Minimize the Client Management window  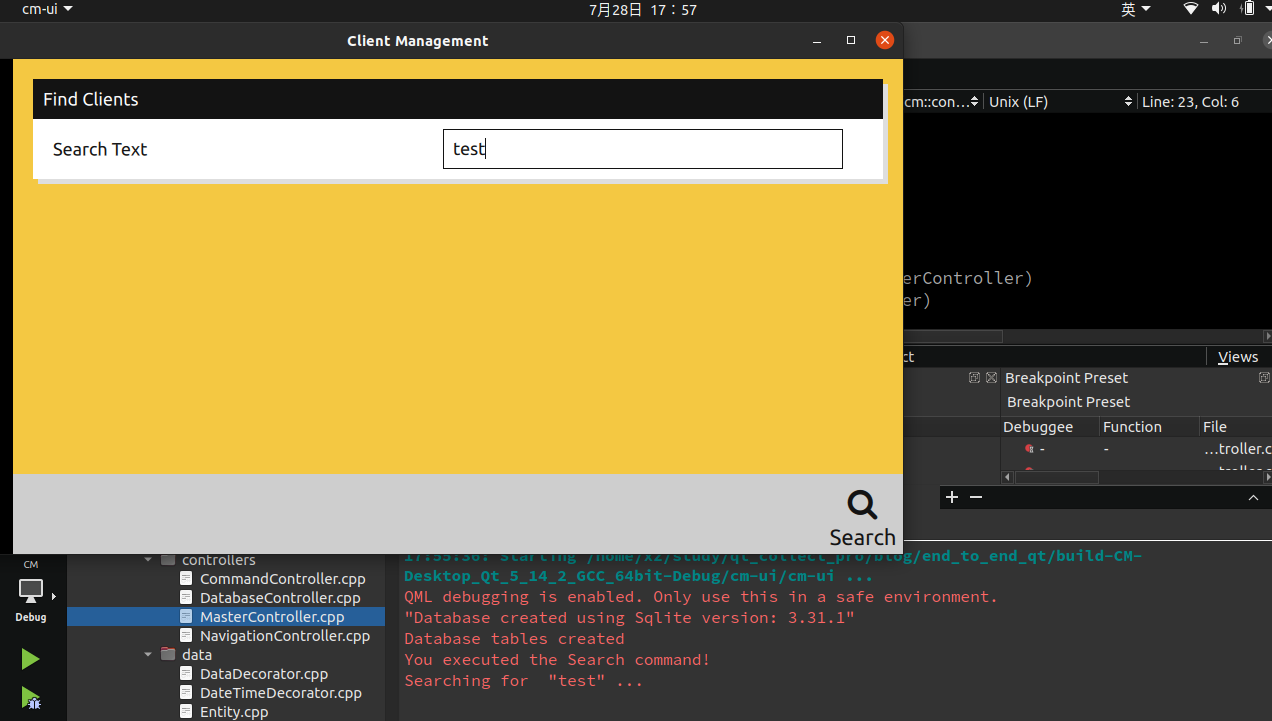817,41
